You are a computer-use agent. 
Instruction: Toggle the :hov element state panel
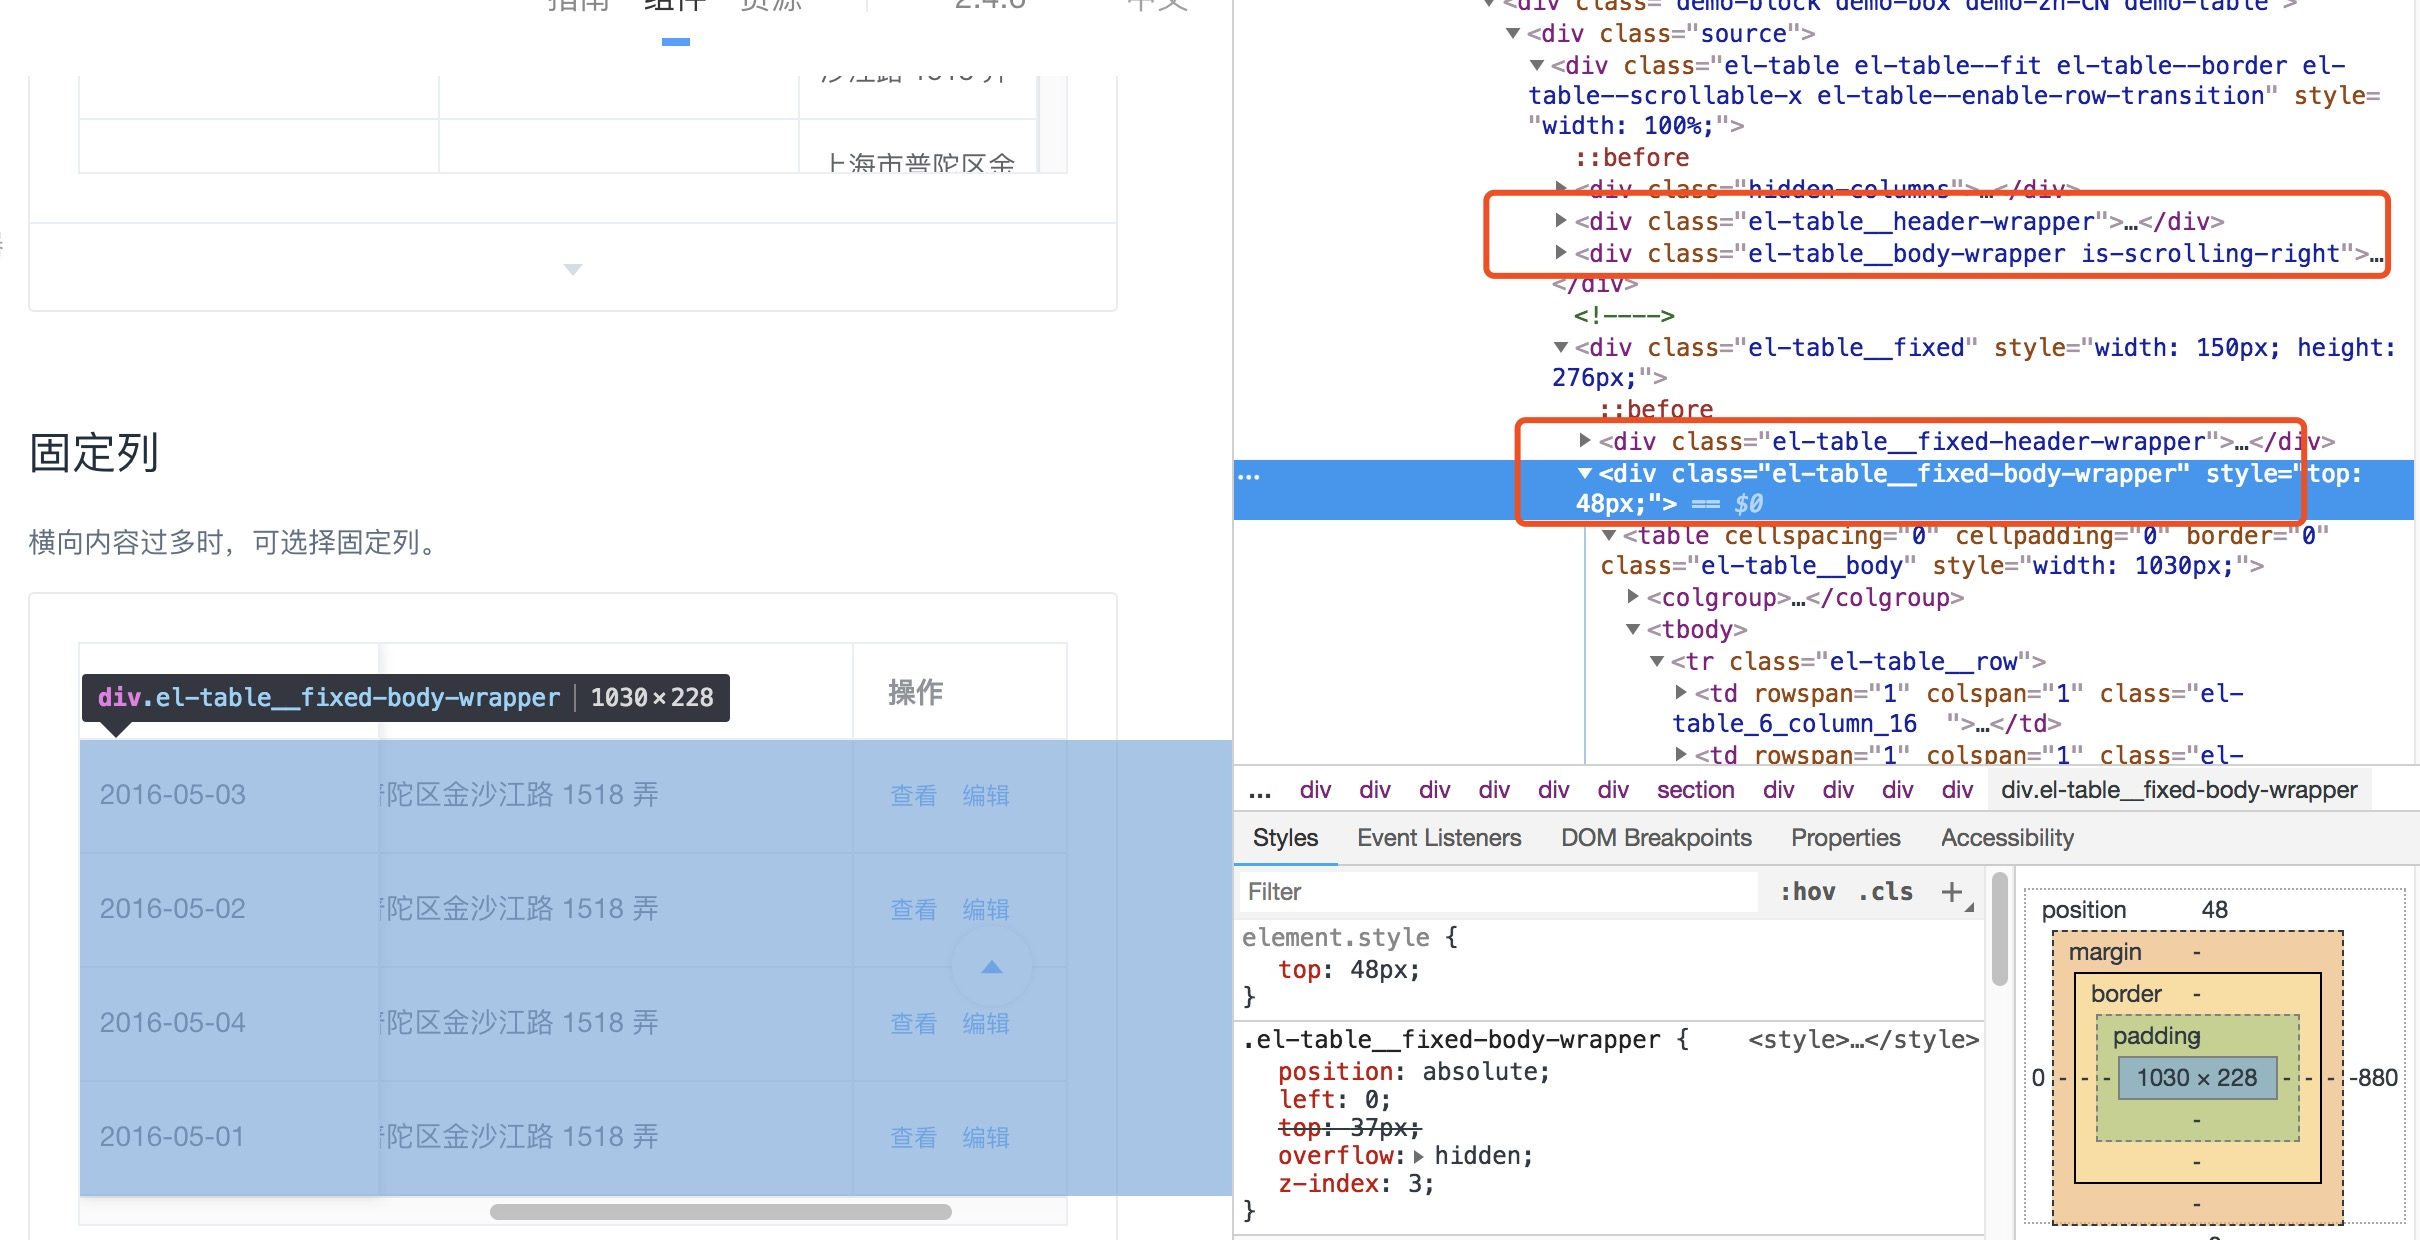coord(1807,891)
